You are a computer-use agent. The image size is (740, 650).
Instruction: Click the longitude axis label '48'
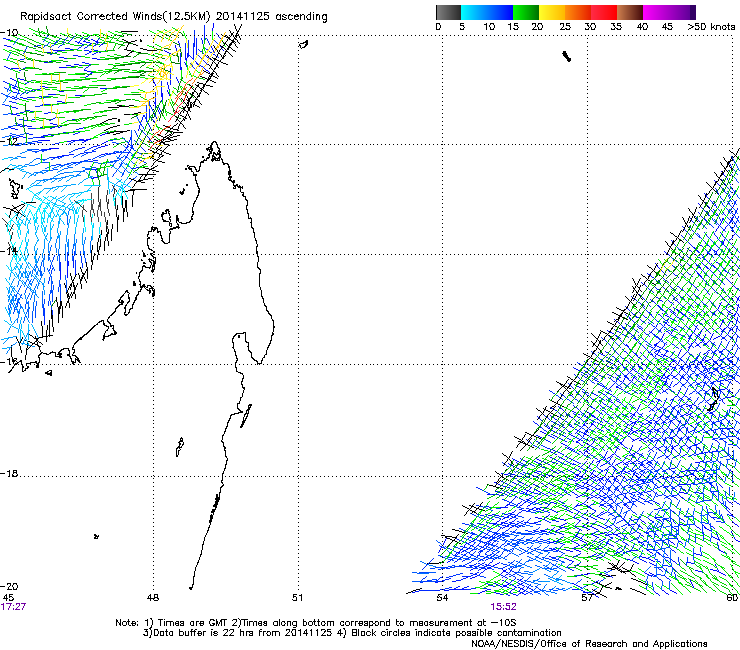(153, 598)
